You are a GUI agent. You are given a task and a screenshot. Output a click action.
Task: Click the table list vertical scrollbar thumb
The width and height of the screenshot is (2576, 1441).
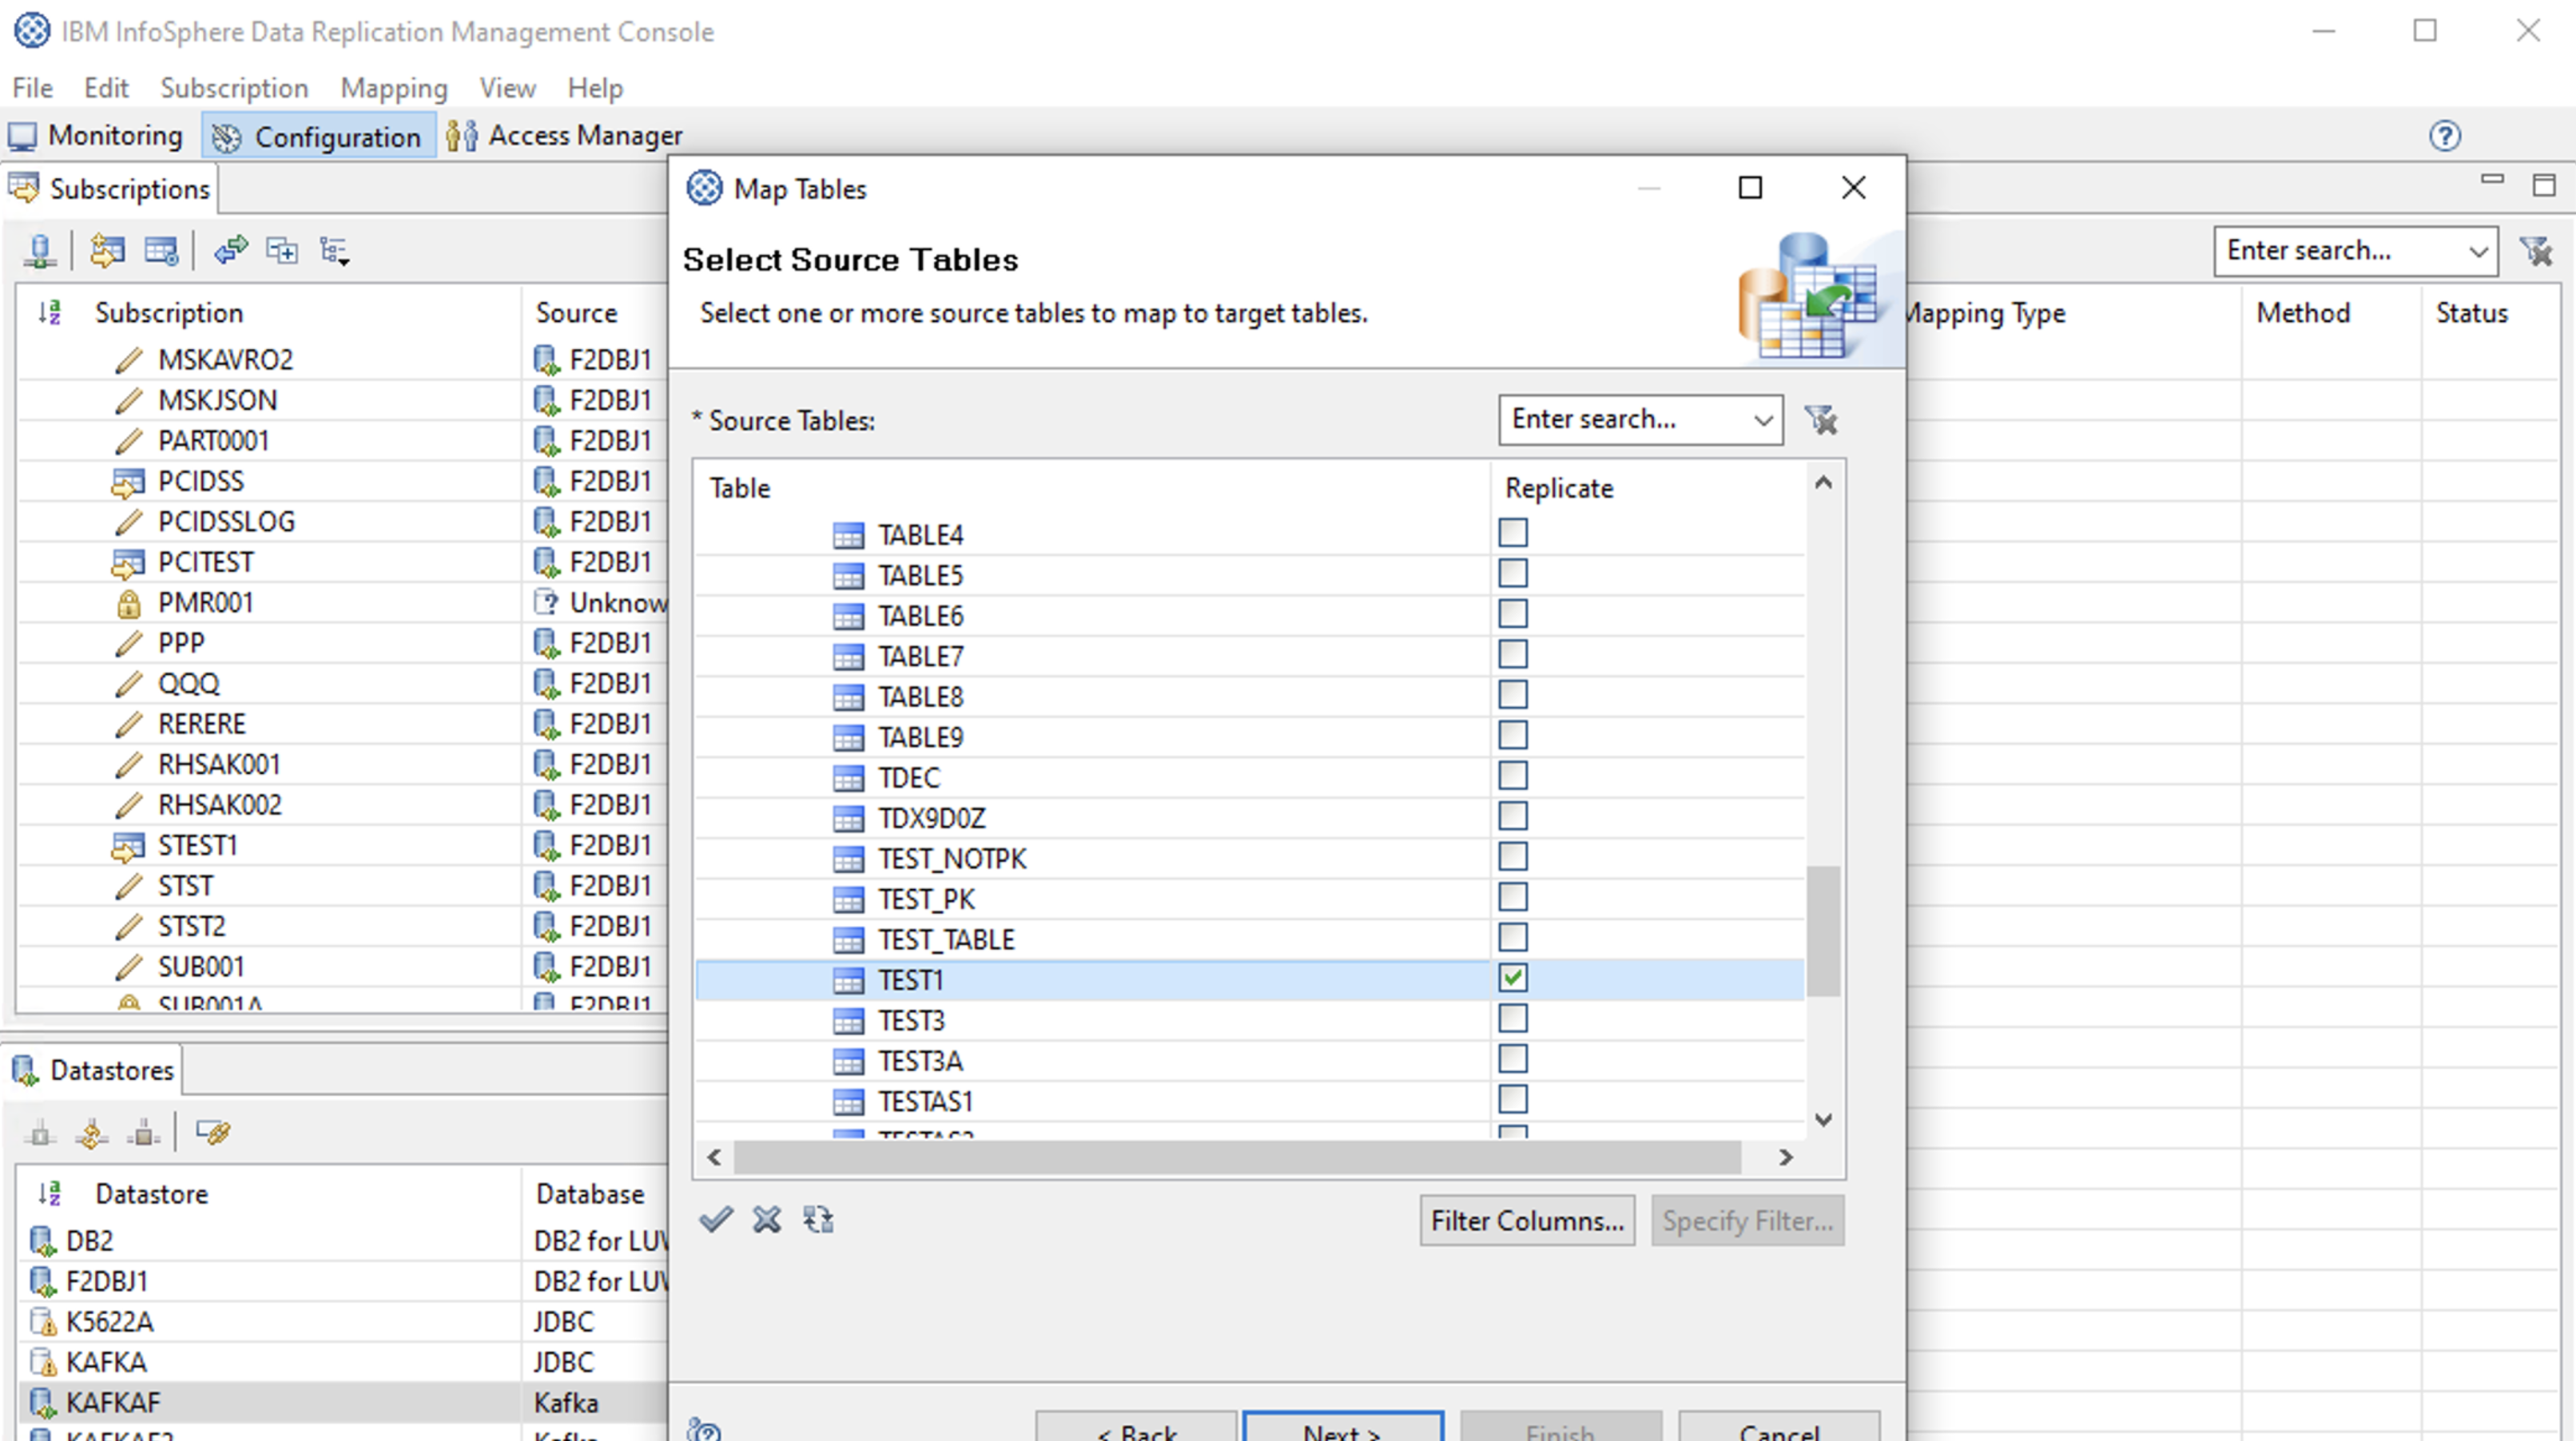pyautogui.click(x=1823, y=930)
